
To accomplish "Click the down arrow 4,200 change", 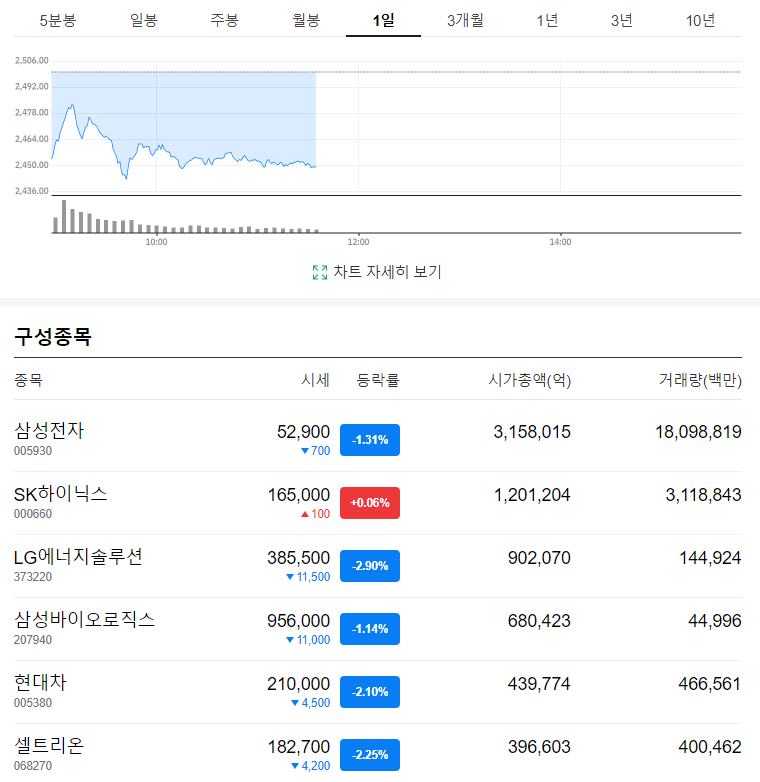I will point(310,766).
